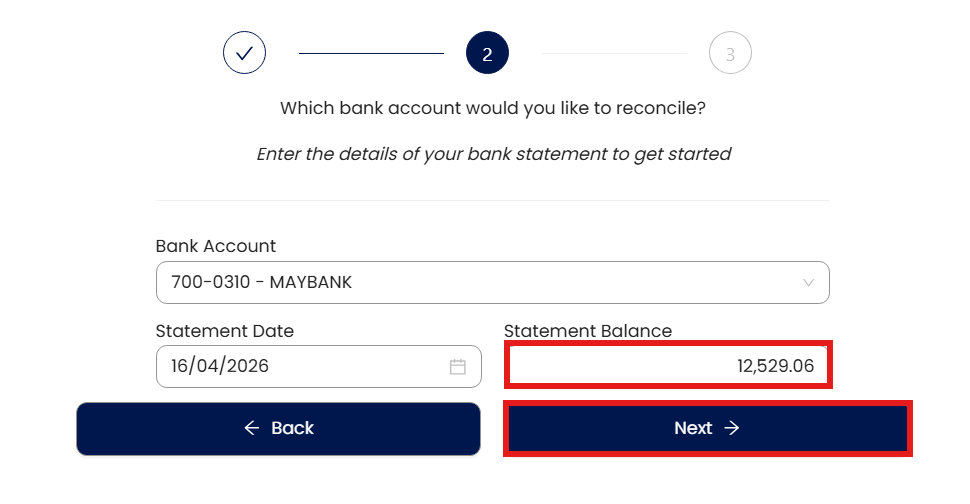The height and width of the screenshot is (504, 970).
Task: Focus the Statement Balance field showing 12,529.06
Action: coord(668,366)
